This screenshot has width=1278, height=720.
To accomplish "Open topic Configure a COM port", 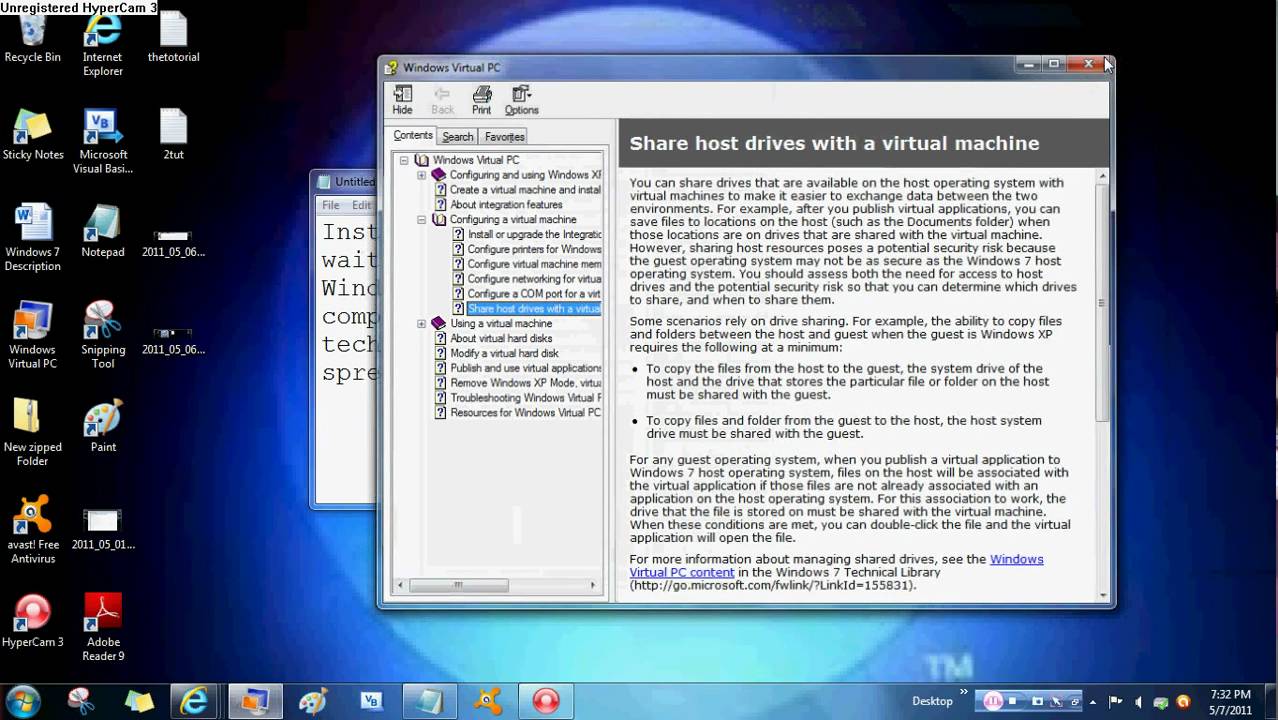I will 534,294.
